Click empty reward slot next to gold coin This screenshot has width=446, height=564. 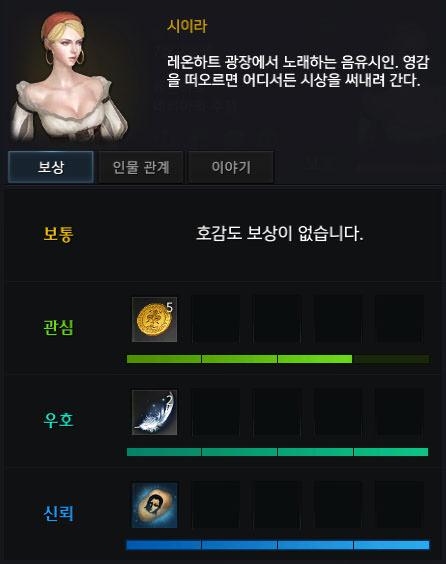coord(215,319)
